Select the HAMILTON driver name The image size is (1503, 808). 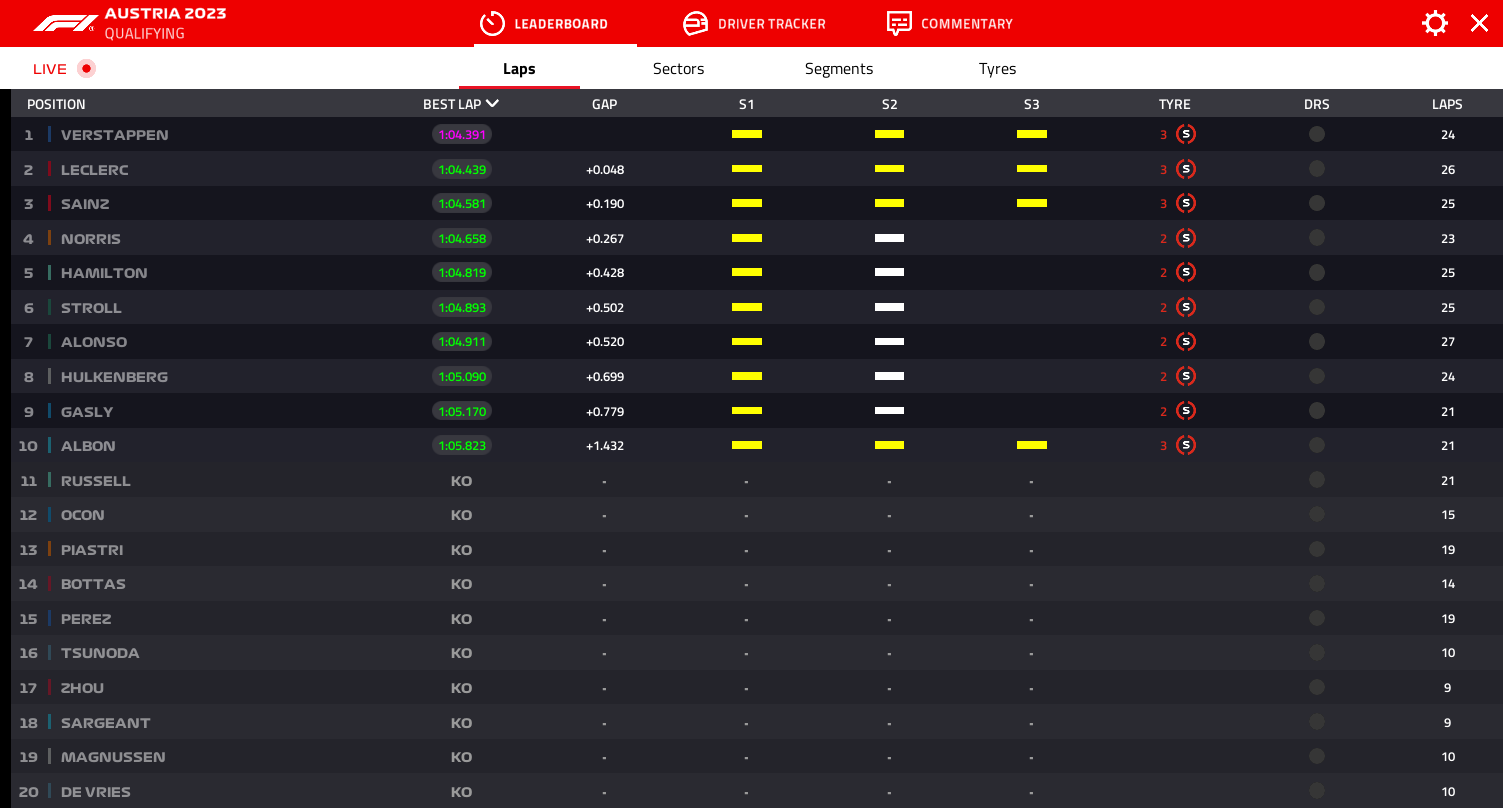pyautogui.click(x=104, y=272)
